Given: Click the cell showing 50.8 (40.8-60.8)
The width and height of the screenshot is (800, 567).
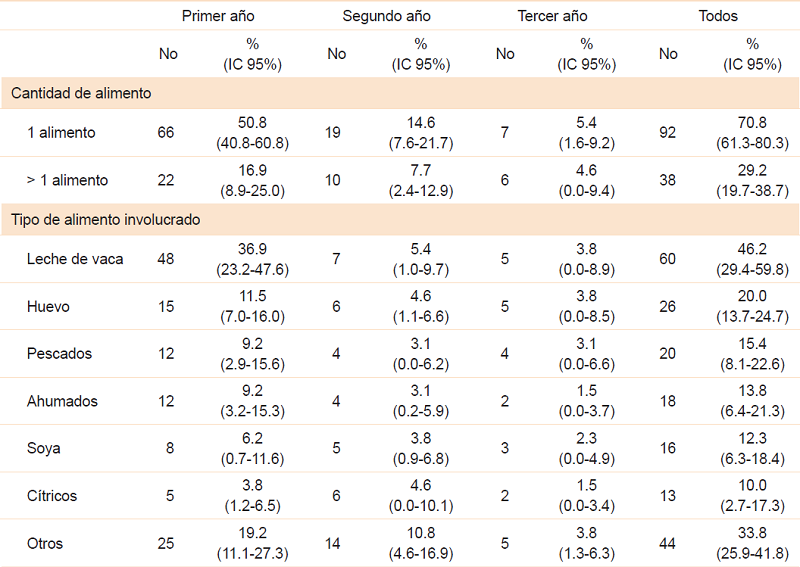Looking at the screenshot, I should point(252,133).
